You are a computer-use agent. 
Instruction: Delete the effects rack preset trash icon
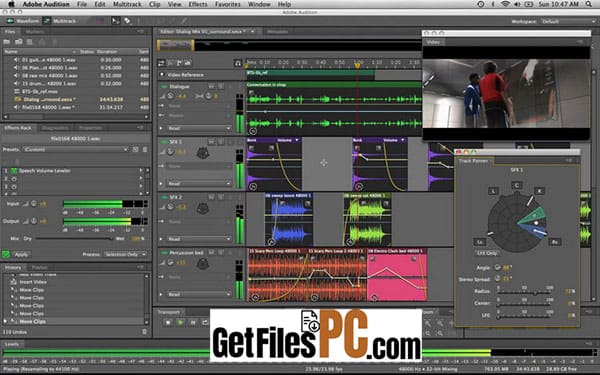[x=145, y=149]
